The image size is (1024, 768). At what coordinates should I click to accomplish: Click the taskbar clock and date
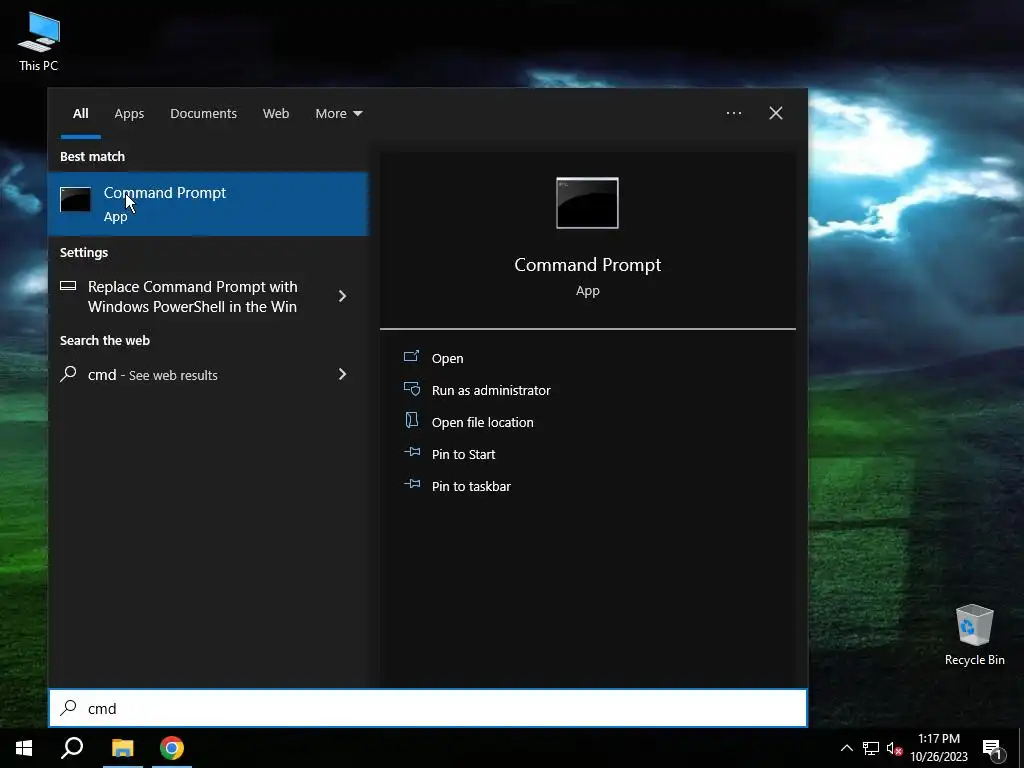click(x=938, y=748)
